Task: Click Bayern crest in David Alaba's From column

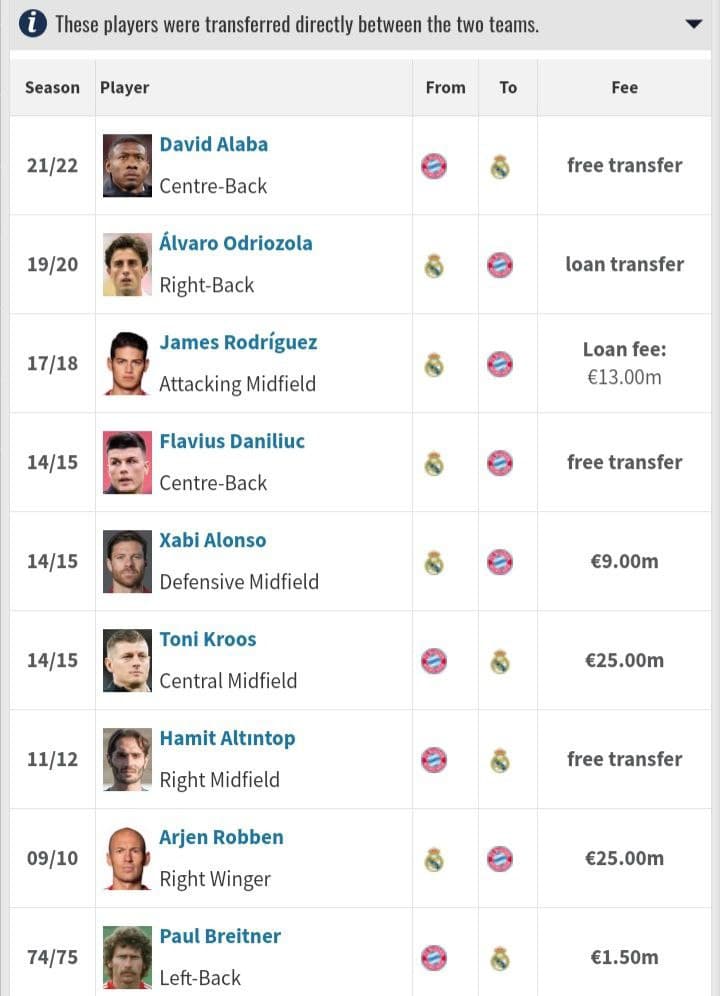Action: click(434, 166)
